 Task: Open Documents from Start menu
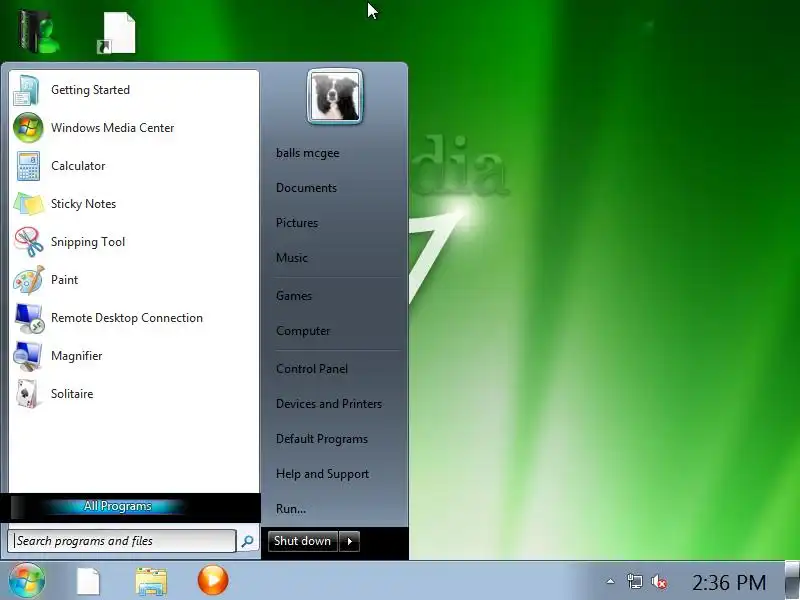pos(306,188)
